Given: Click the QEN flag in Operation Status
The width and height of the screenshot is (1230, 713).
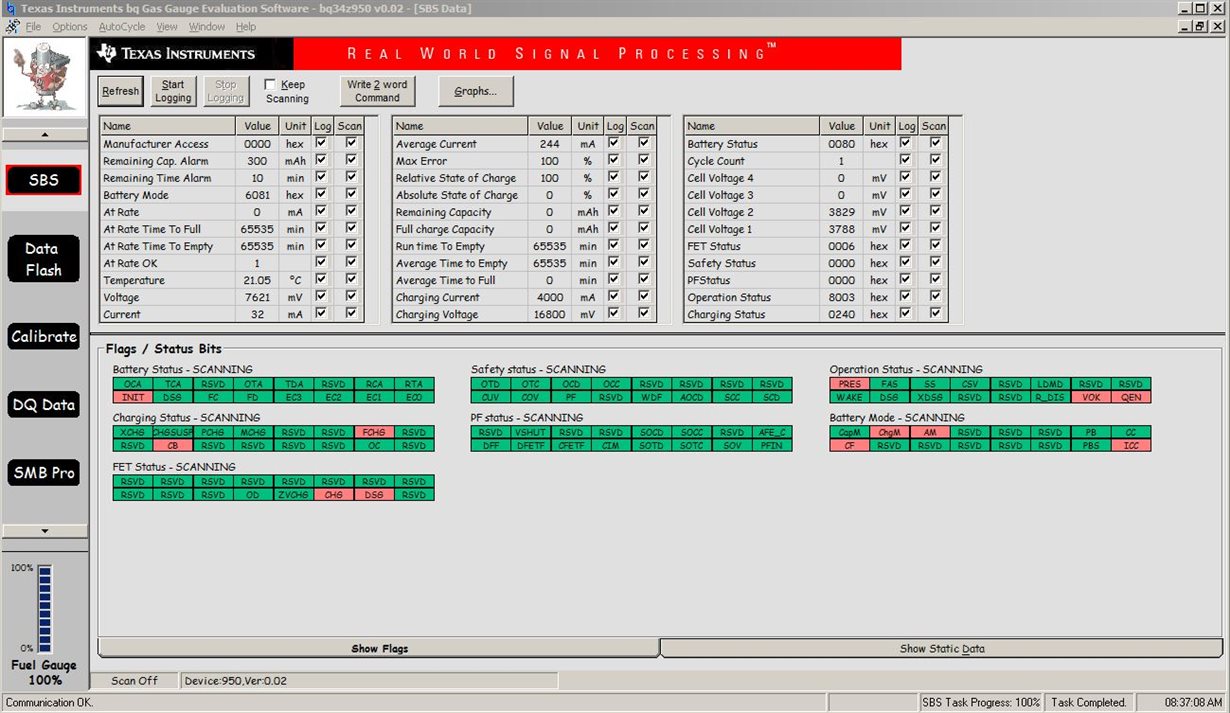Looking at the screenshot, I should point(1131,397).
